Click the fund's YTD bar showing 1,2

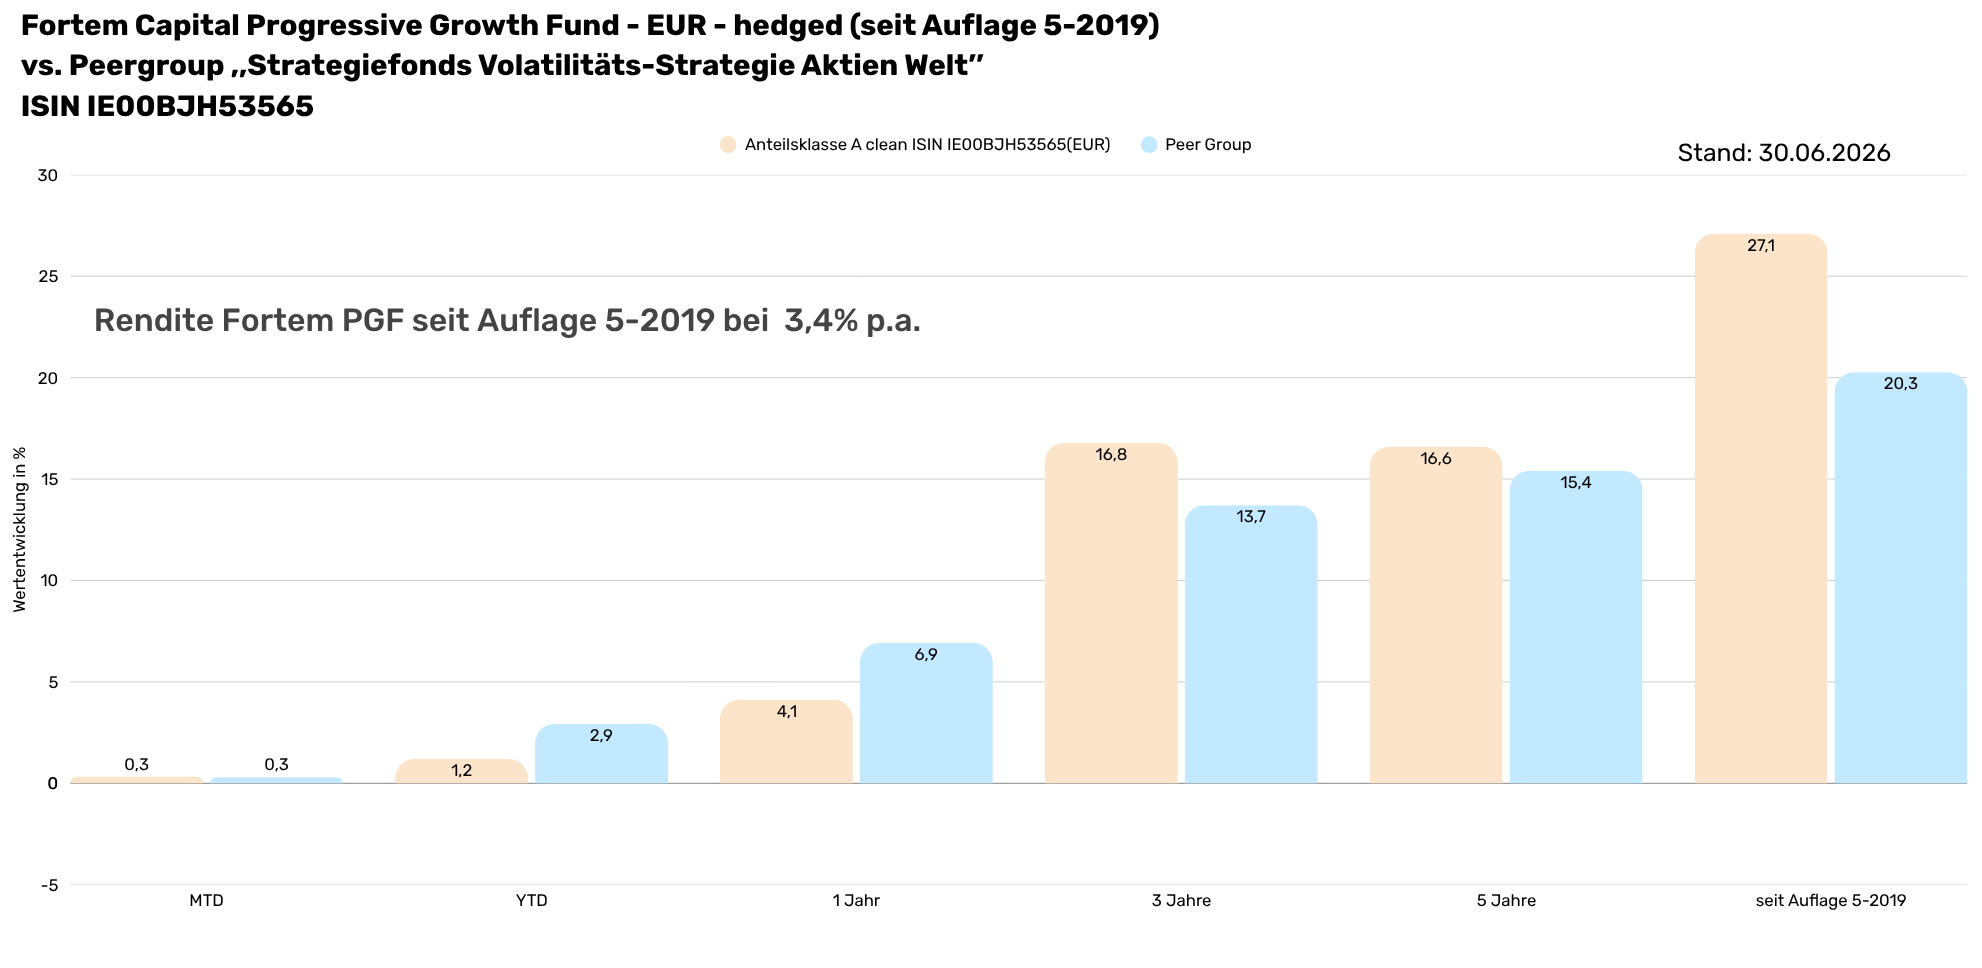click(x=462, y=771)
